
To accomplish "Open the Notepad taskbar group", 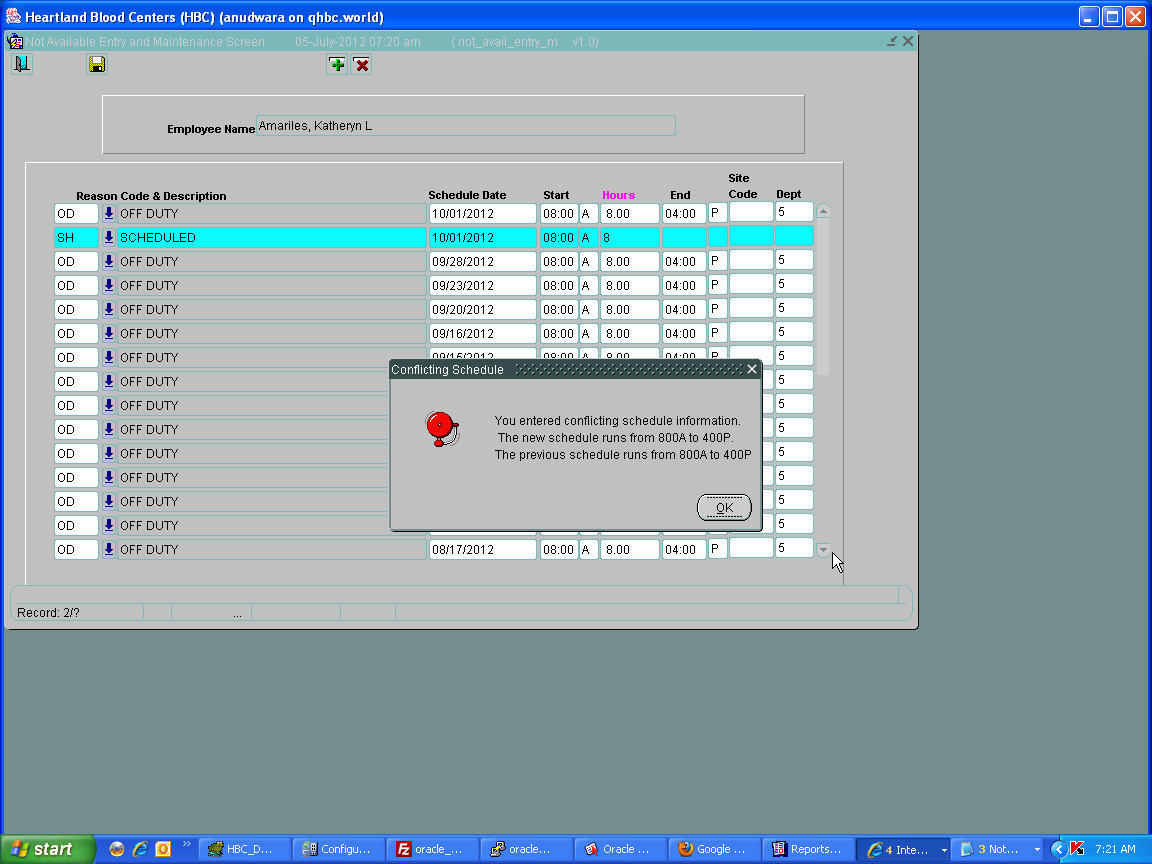I will [x=997, y=849].
